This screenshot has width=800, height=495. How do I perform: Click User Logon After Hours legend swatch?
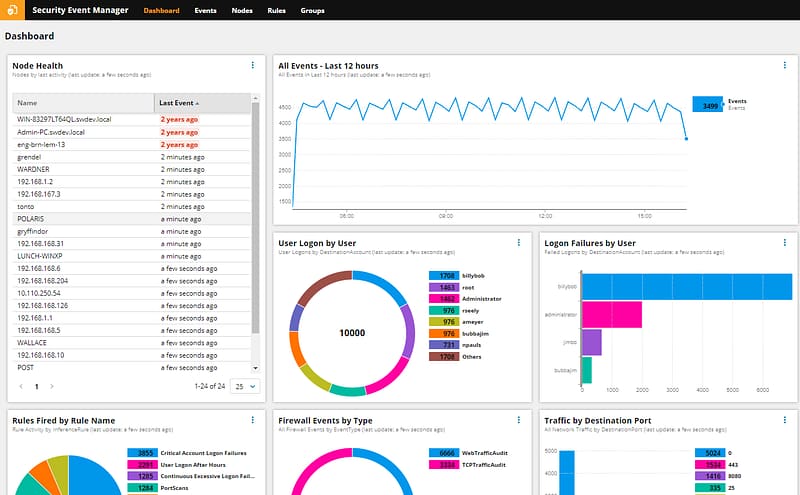142,465
